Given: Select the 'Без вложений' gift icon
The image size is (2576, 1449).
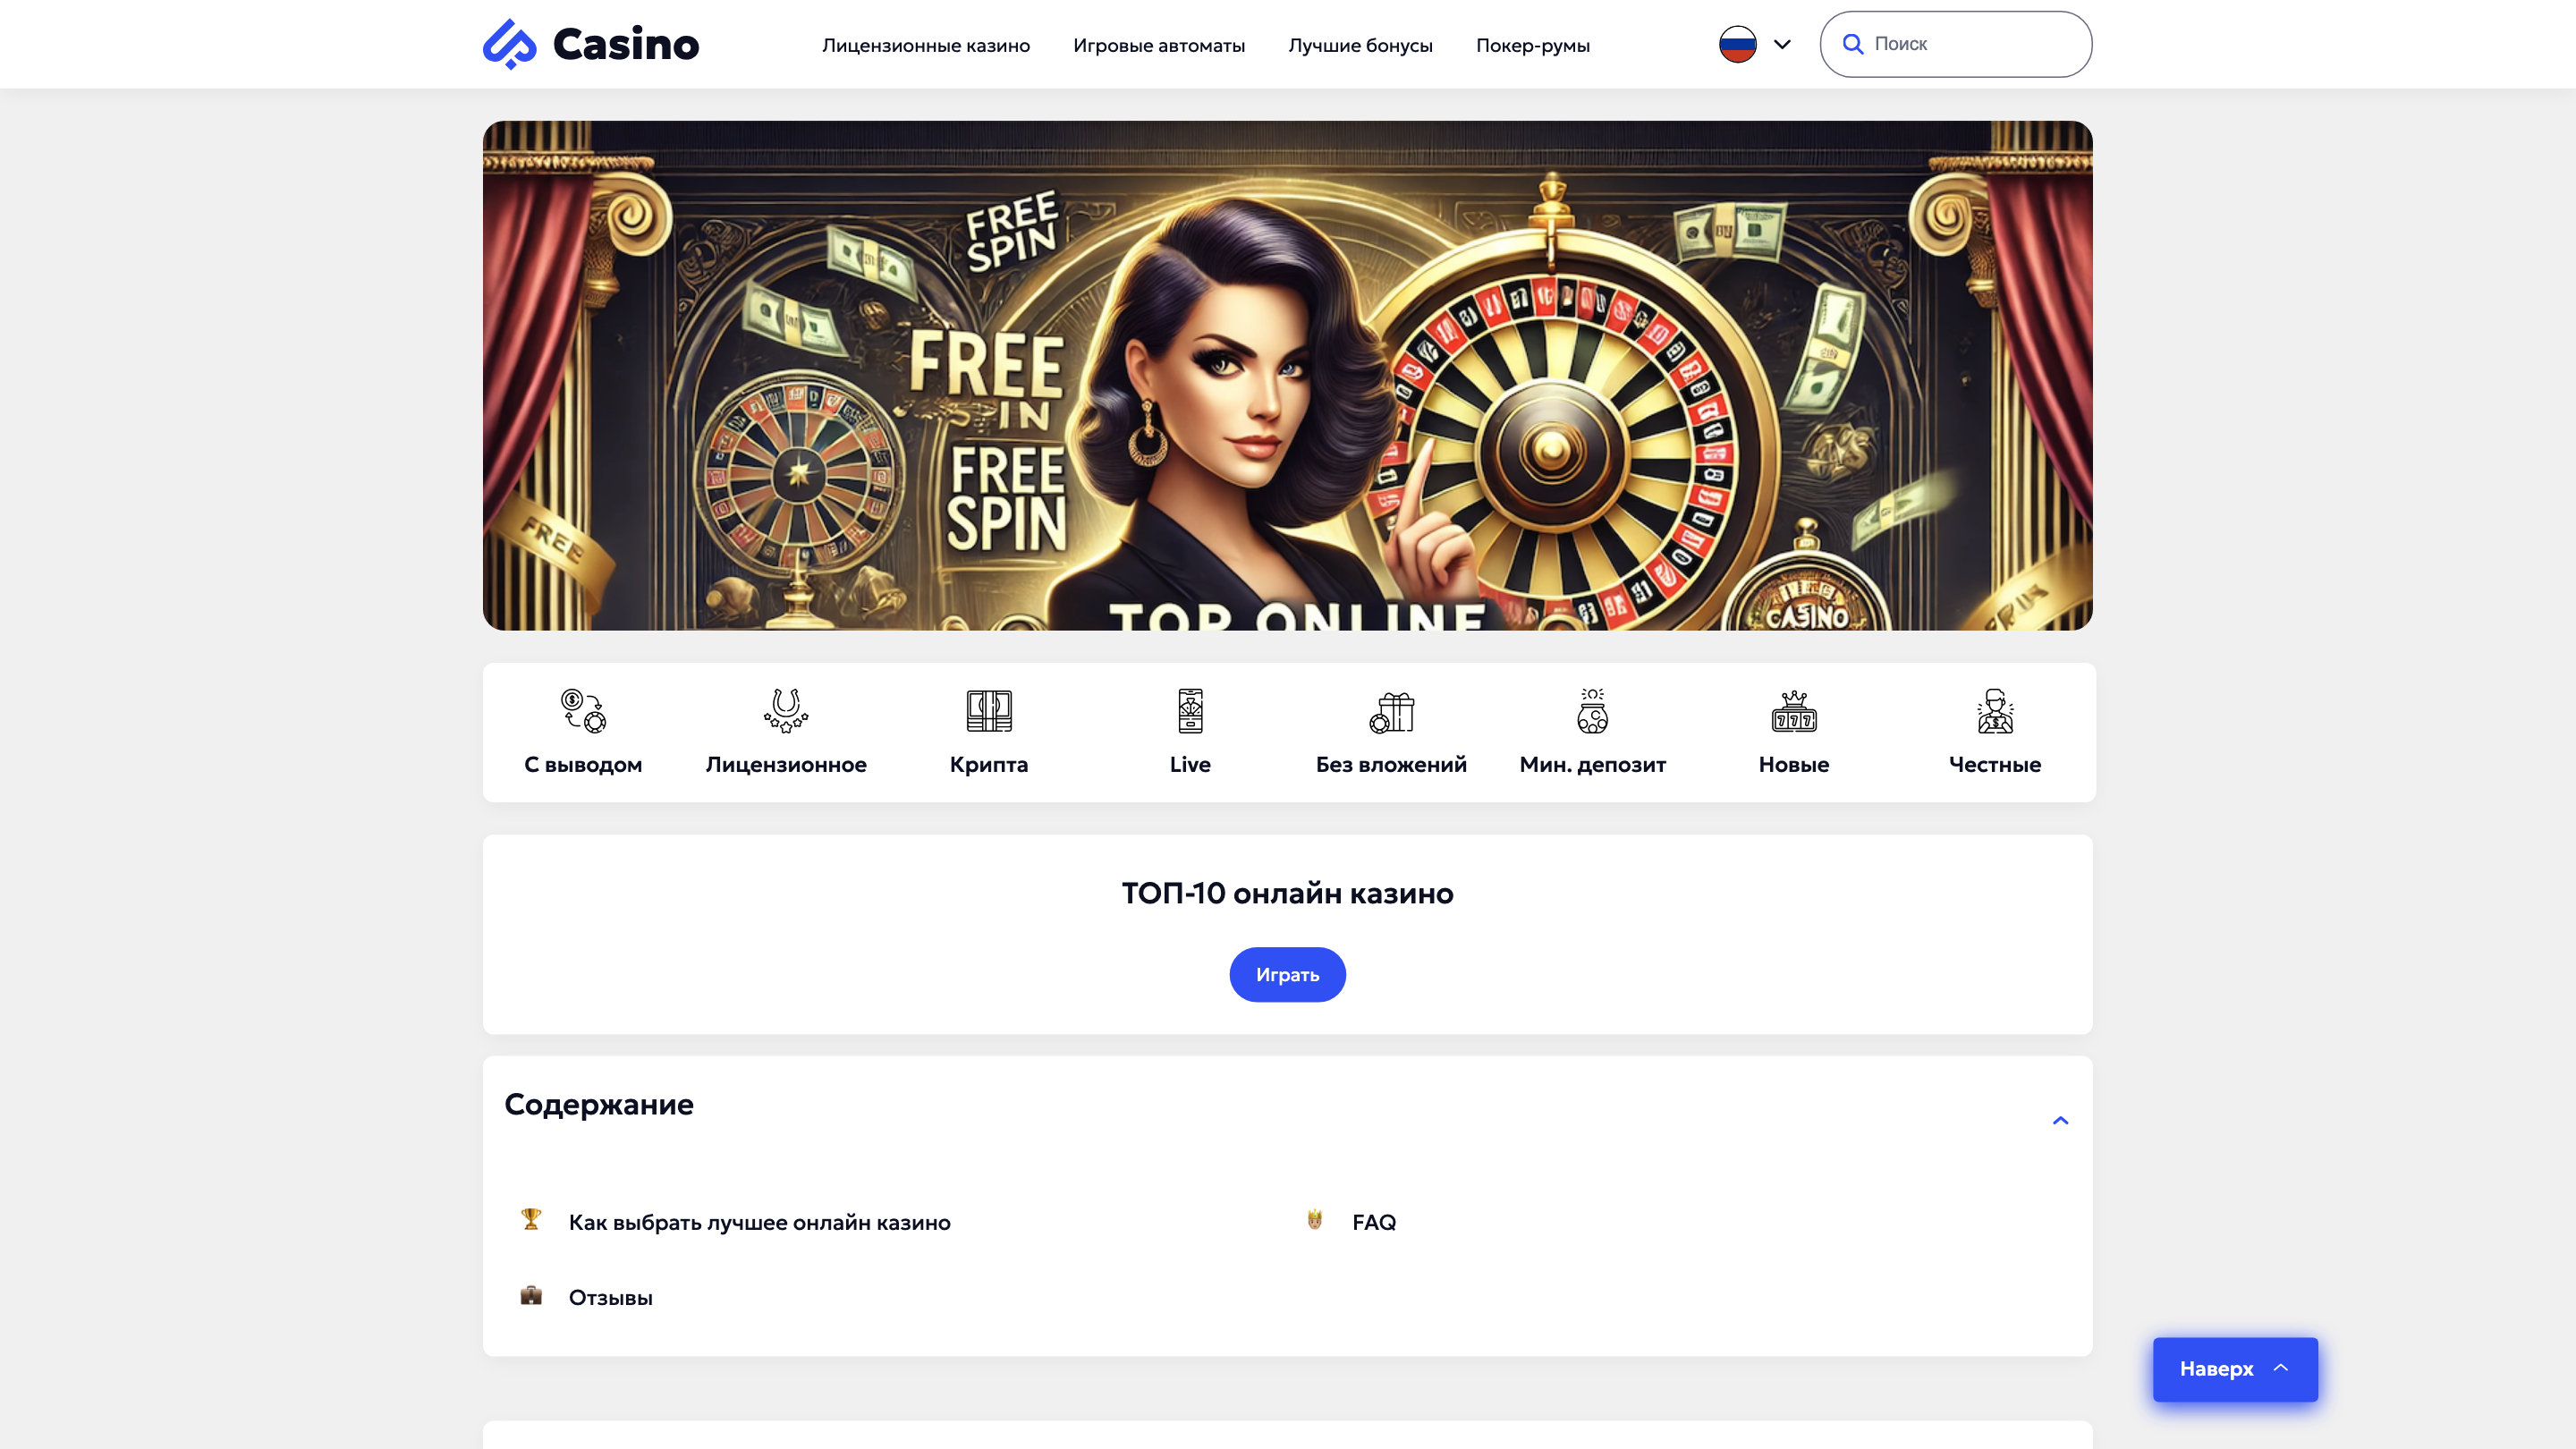Looking at the screenshot, I should click(1391, 711).
